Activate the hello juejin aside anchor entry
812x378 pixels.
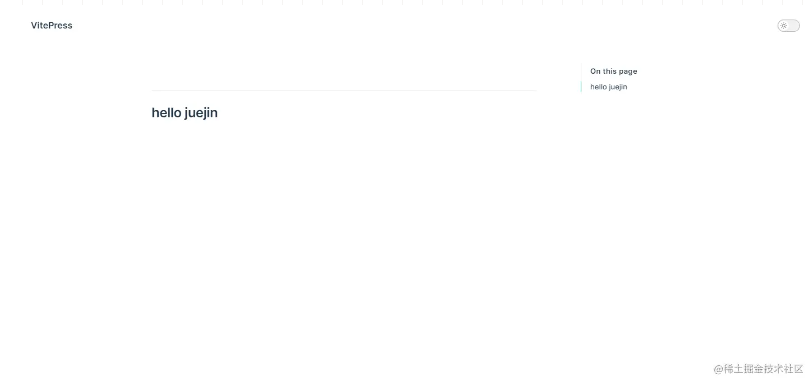[608, 87]
